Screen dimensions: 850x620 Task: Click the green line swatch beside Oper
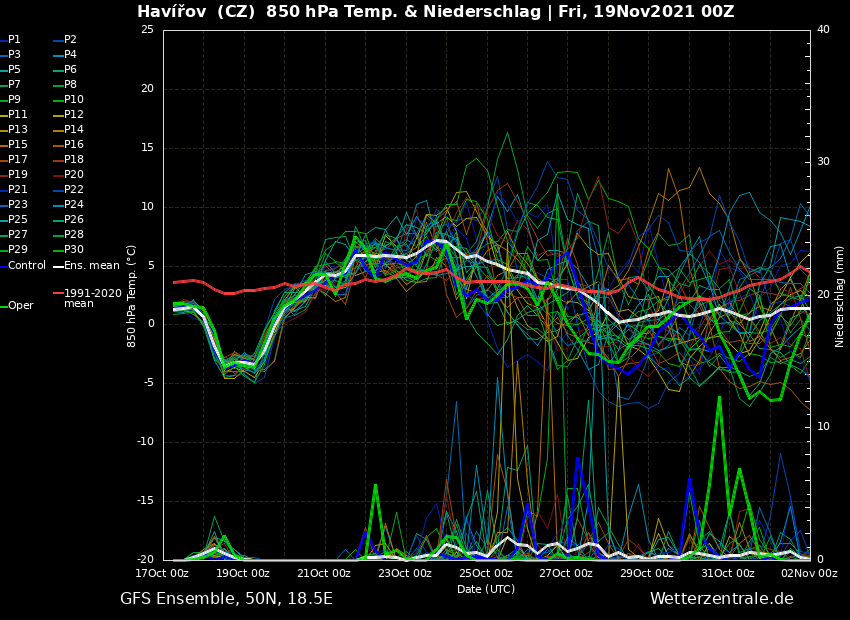pyautogui.click(x=4, y=306)
